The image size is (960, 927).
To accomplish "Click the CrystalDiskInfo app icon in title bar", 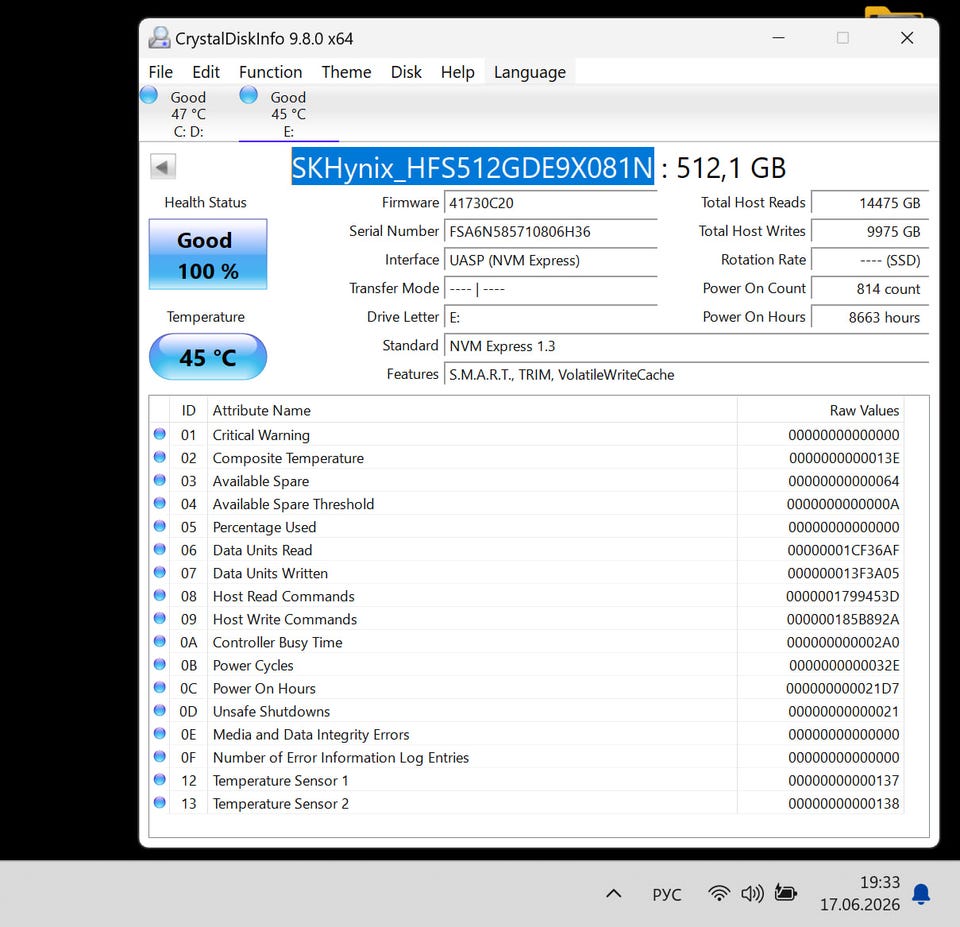I will click(x=159, y=38).
